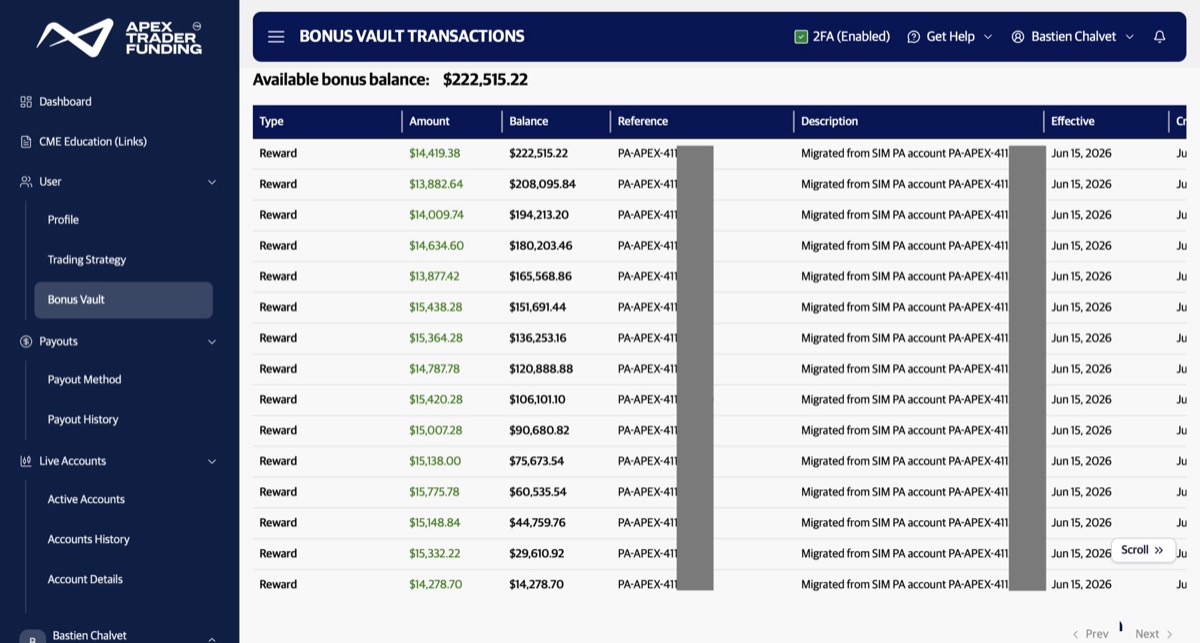1200x643 pixels.
Task: Open the Dashboard page
Action: [65, 102]
